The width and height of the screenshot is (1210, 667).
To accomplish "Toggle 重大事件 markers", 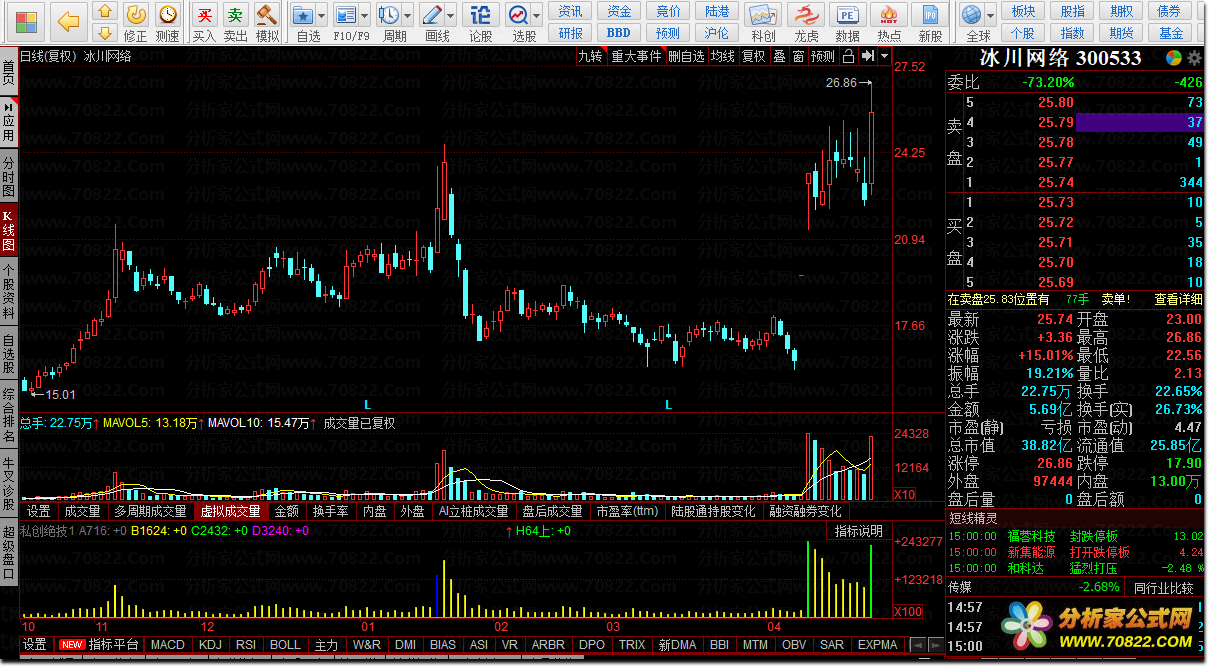I will (637, 56).
